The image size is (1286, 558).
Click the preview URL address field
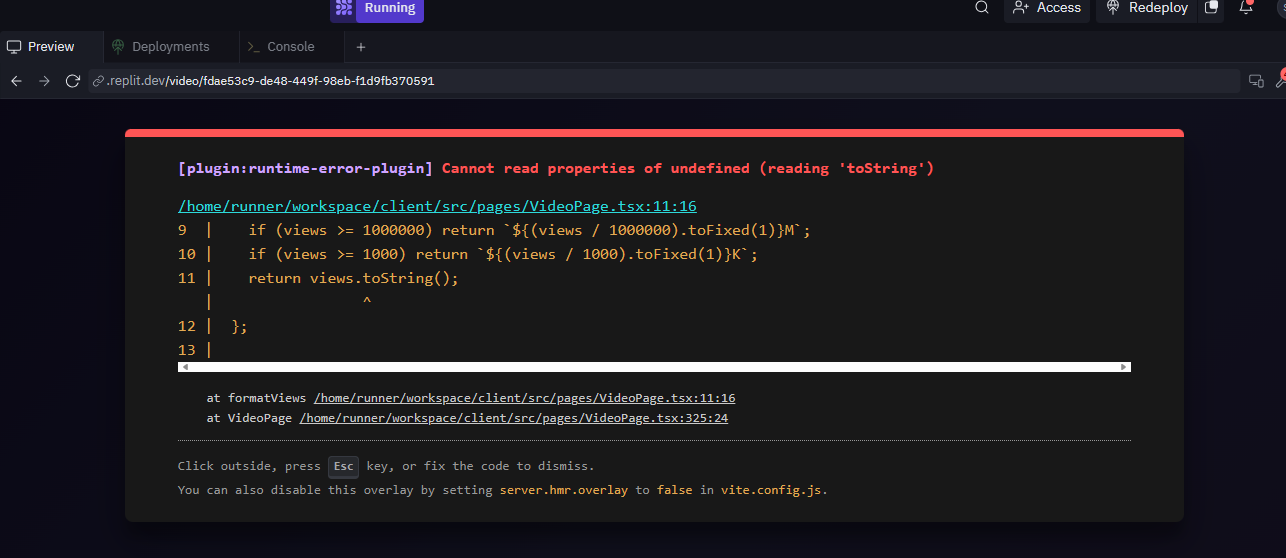(x=663, y=81)
